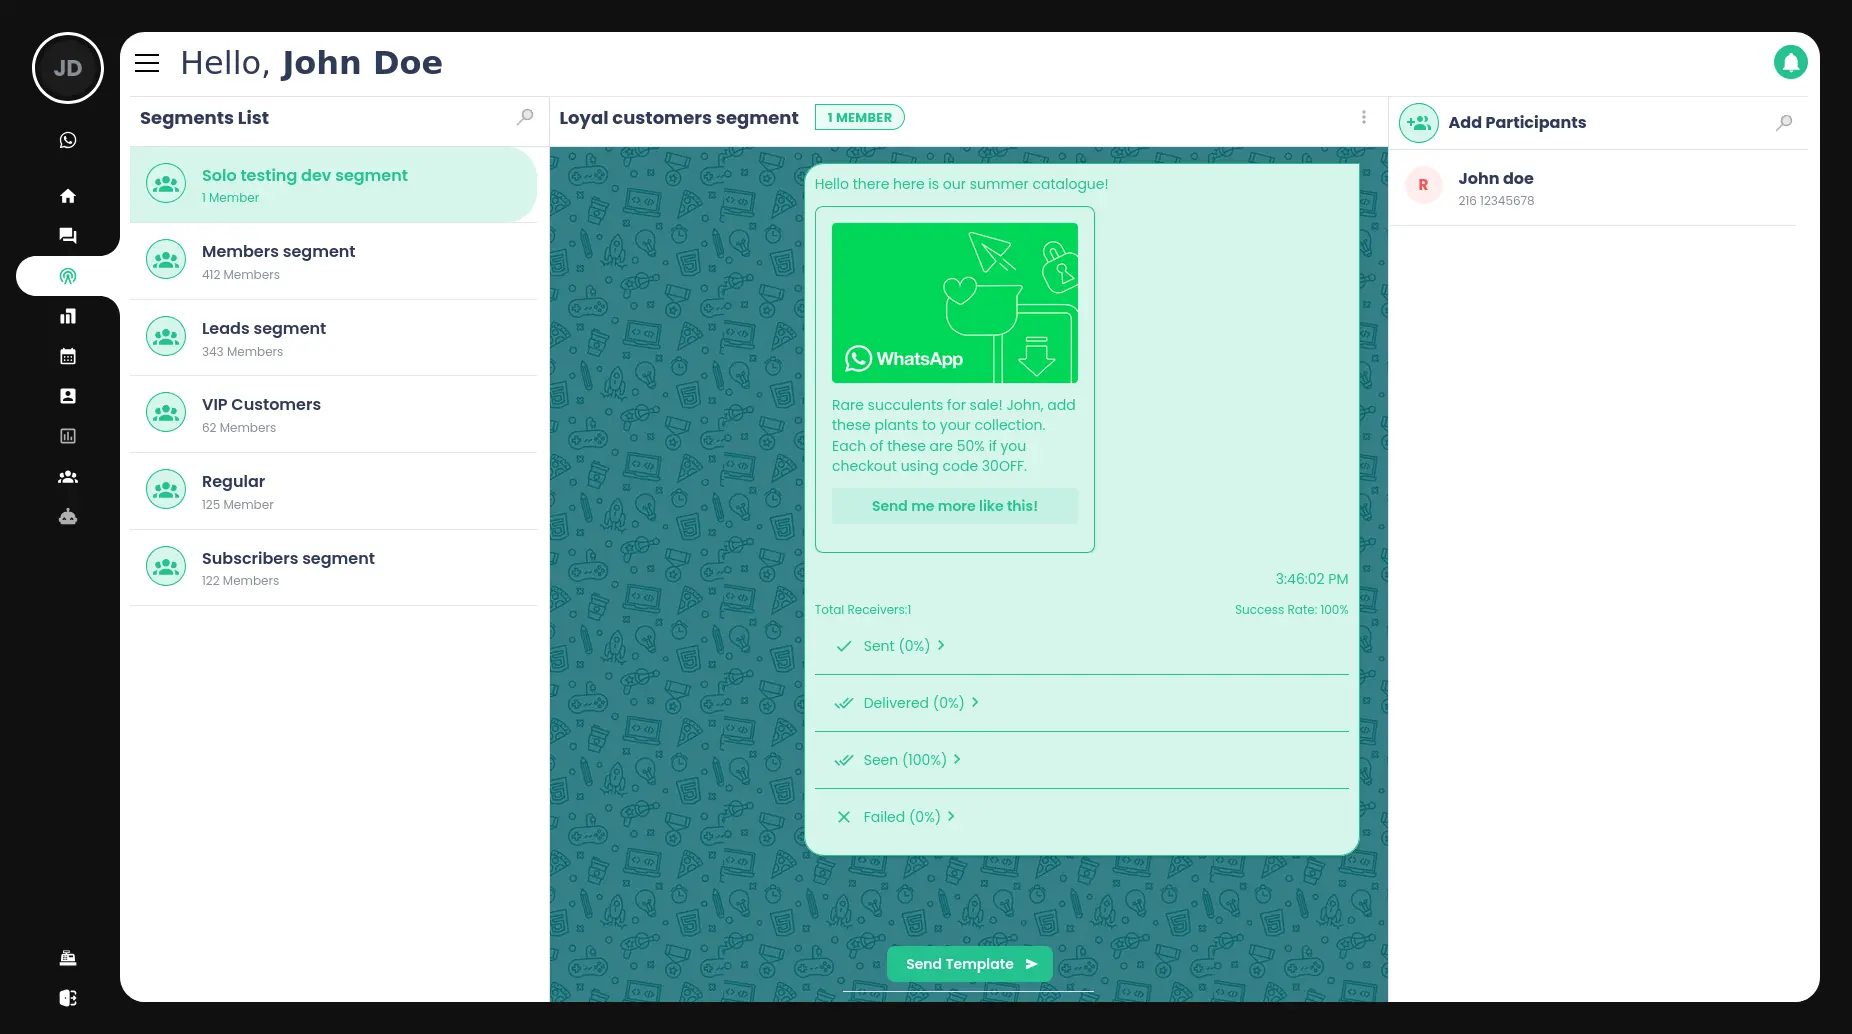Click the notification bell icon

(1791, 62)
